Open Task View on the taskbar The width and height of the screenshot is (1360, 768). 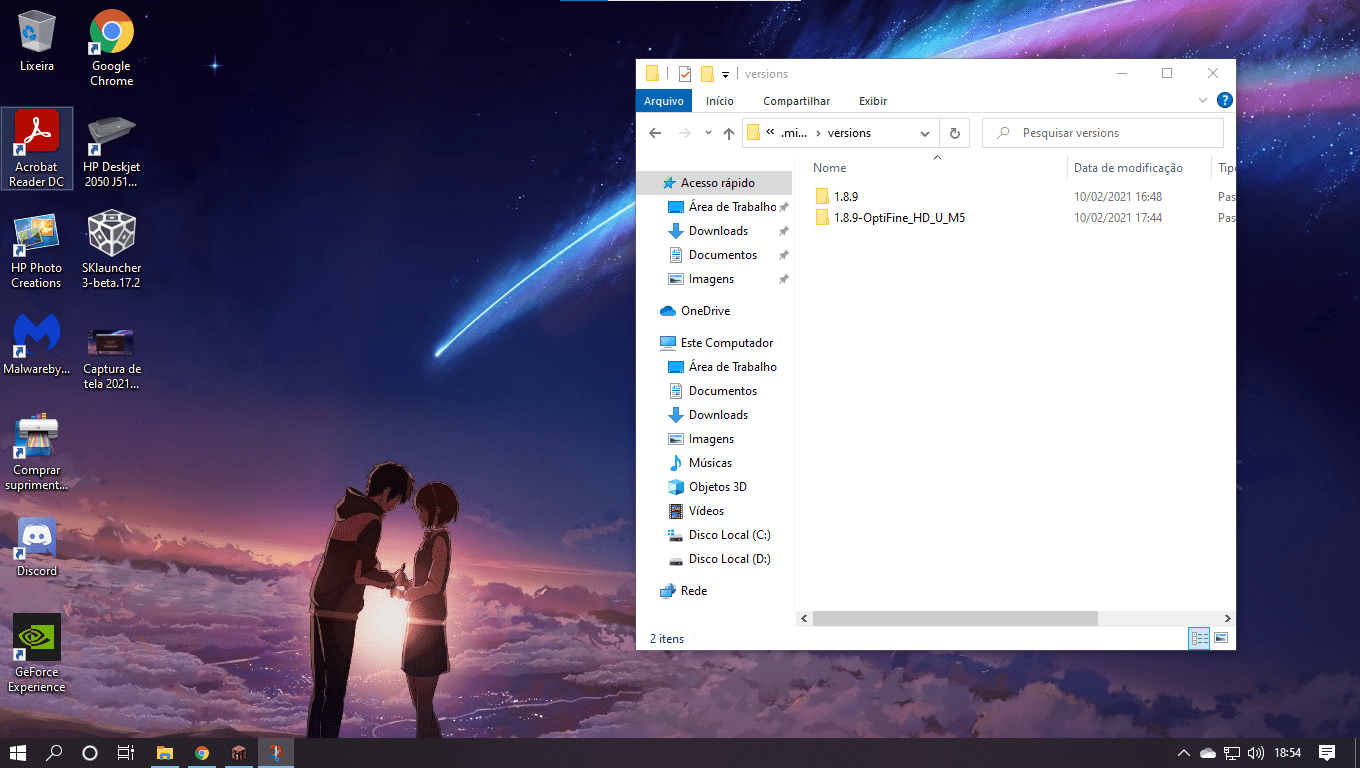pos(126,753)
